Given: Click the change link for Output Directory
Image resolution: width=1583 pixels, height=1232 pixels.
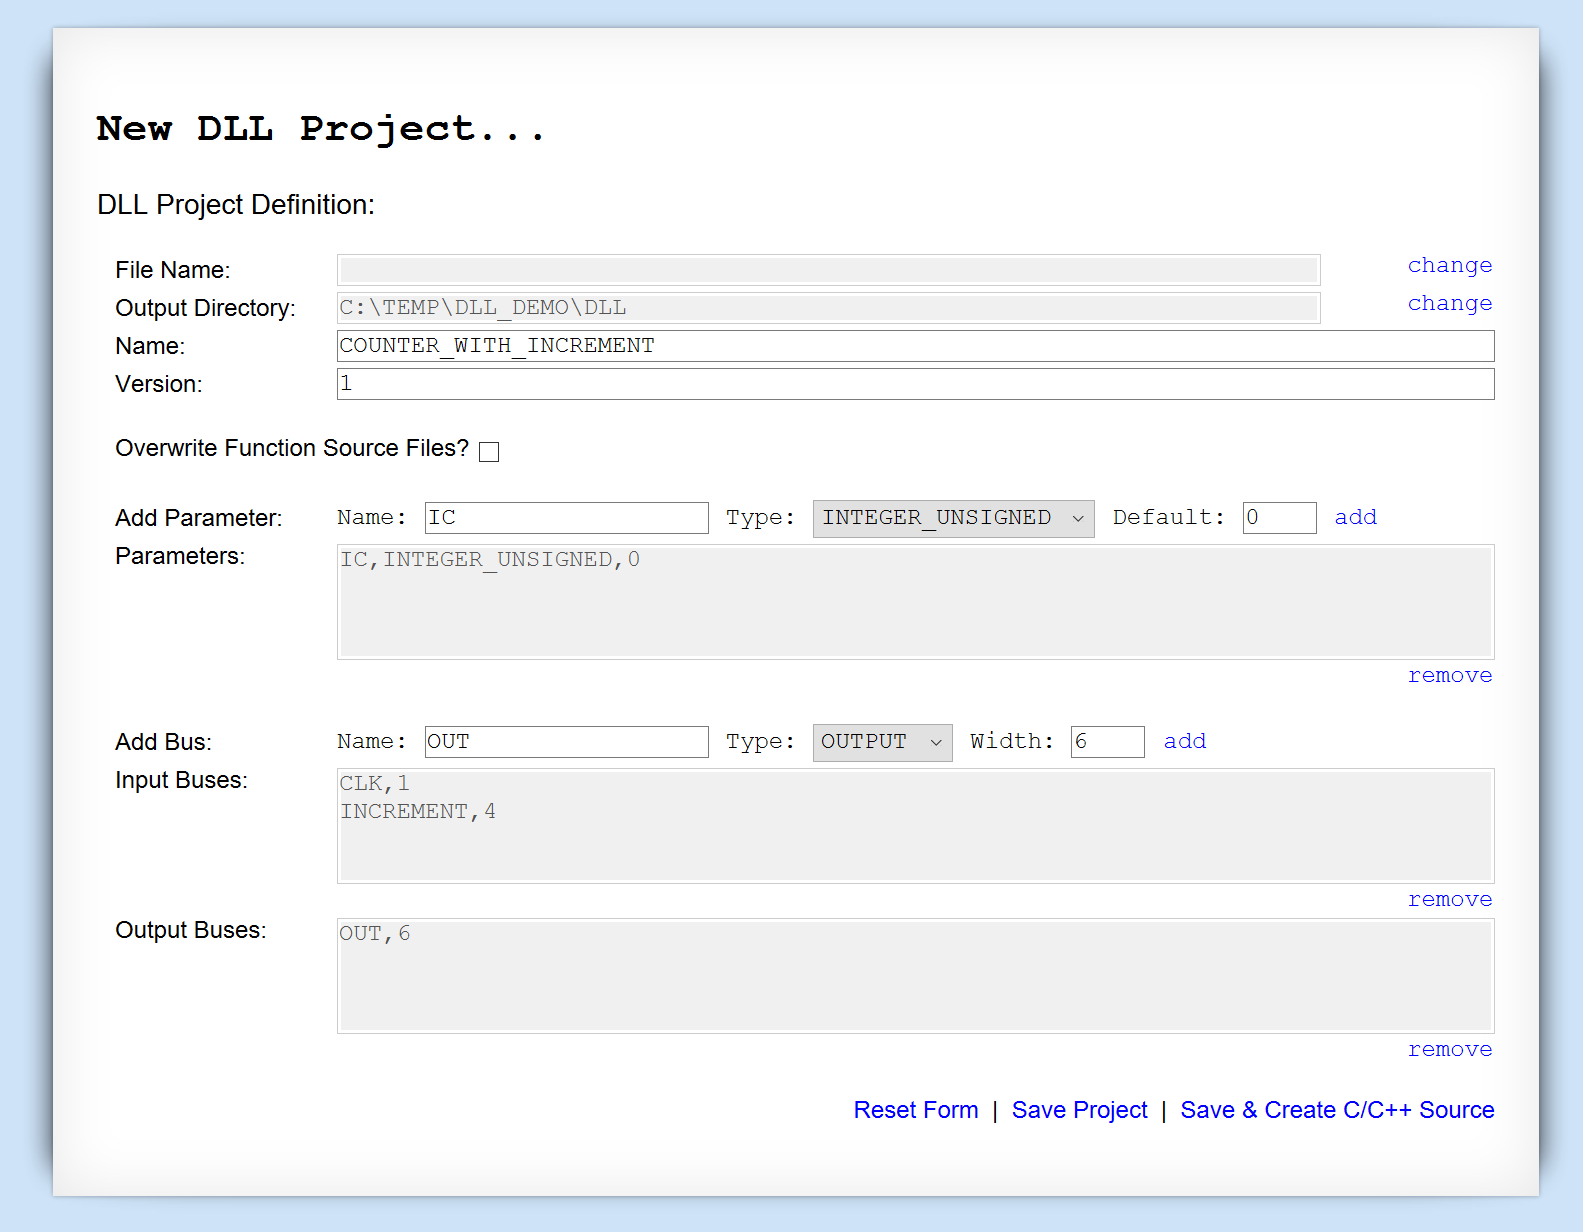Looking at the screenshot, I should (1449, 303).
